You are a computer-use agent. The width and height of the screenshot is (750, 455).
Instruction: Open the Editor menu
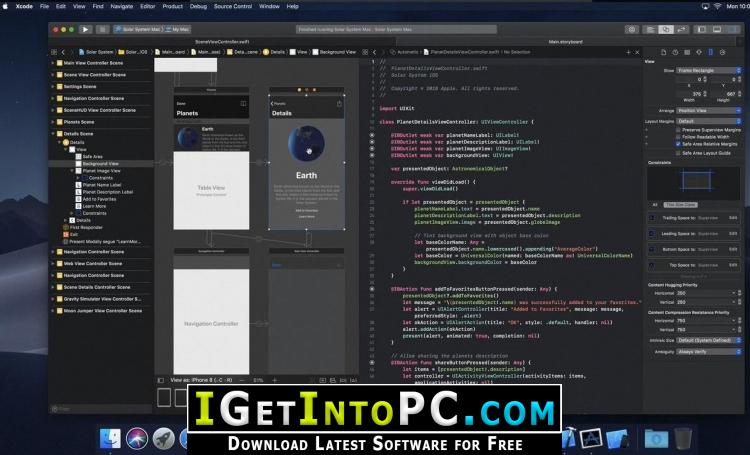[147, 6]
